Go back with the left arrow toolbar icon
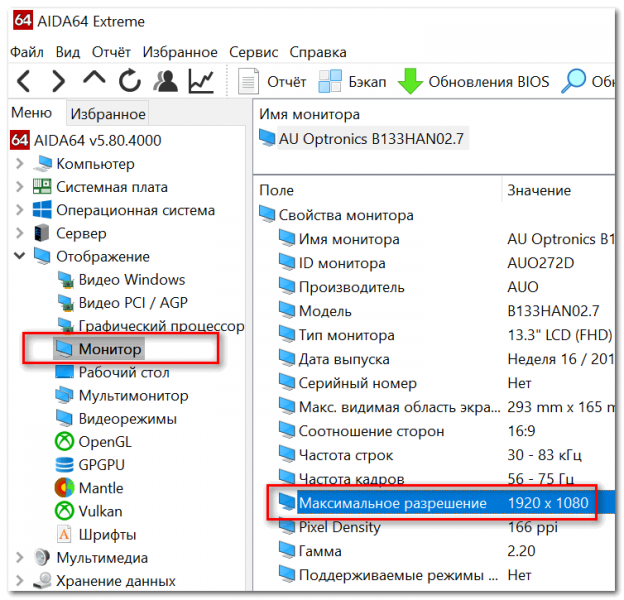 pos(24,81)
